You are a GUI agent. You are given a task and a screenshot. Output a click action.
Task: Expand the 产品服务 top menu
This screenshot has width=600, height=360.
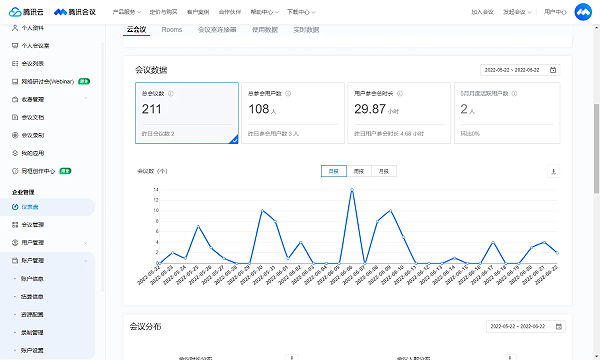click(x=127, y=12)
